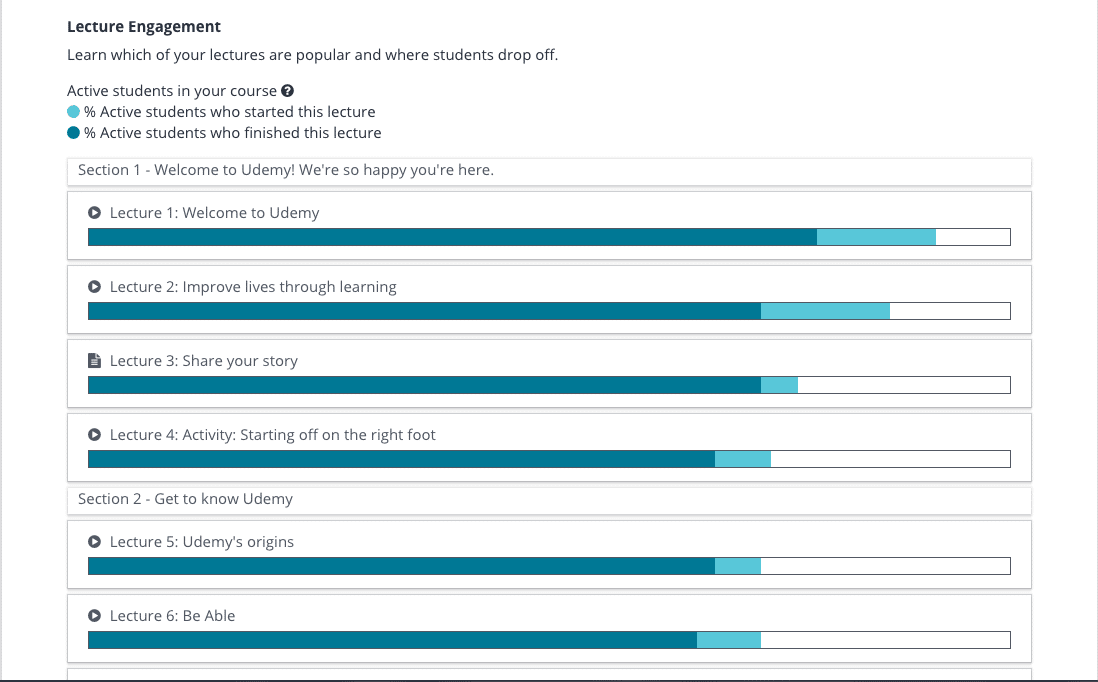The width and height of the screenshot is (1098, 682).
Task: Click the light blue started-lecture legend dot
Action: coord(74,112)
